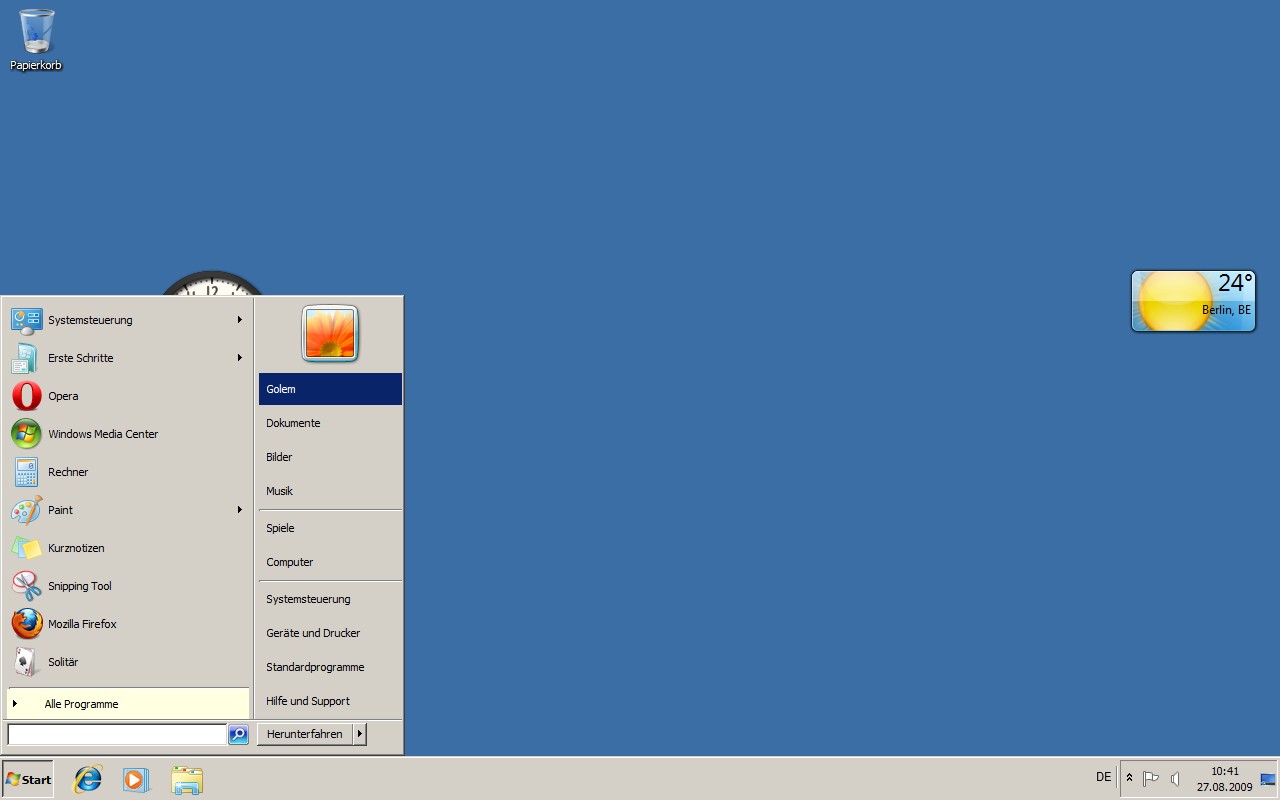Start a Solitär game

[x=63, y=662]
